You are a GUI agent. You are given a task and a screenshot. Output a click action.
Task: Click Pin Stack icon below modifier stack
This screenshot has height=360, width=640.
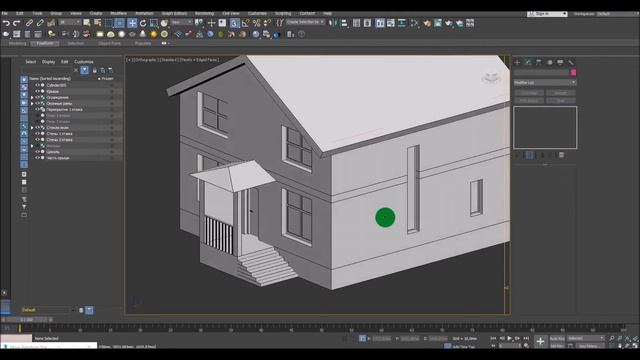[518, 155]
